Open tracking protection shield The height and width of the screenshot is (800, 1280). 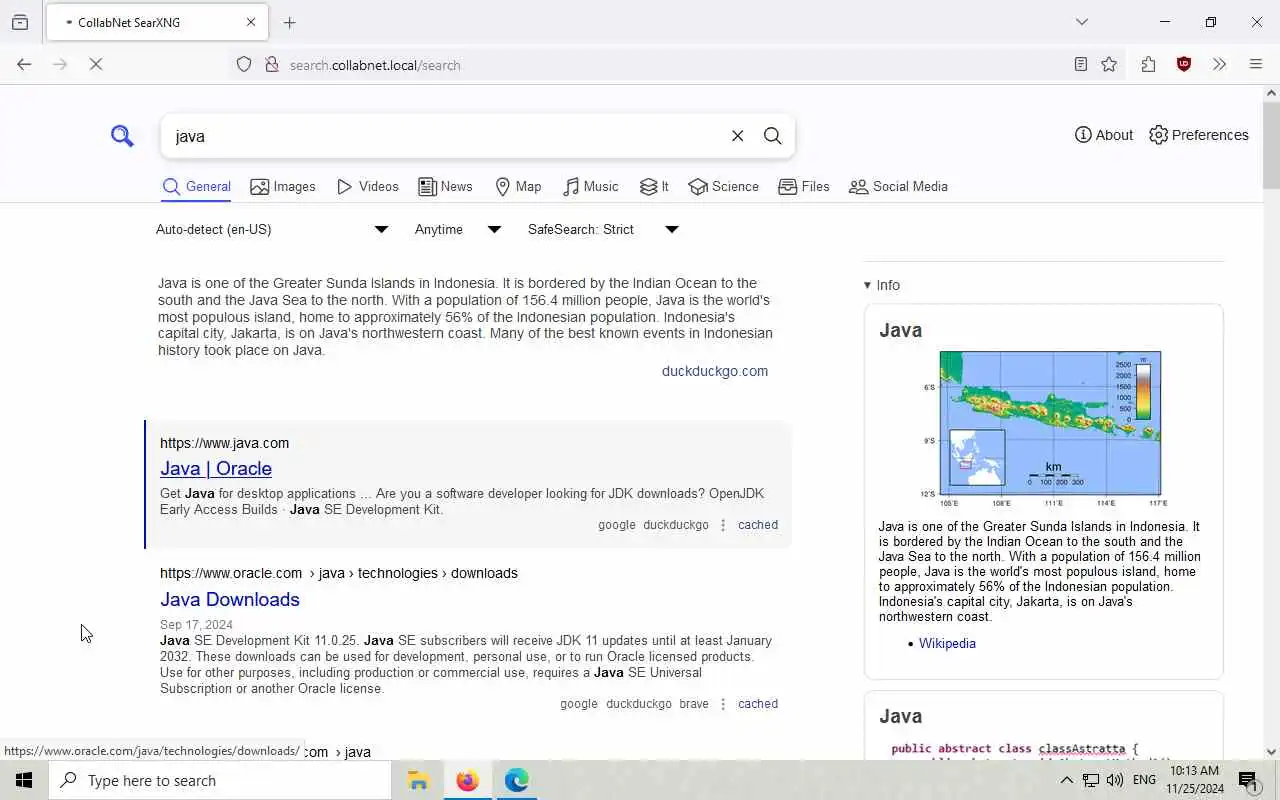point(244,64)
